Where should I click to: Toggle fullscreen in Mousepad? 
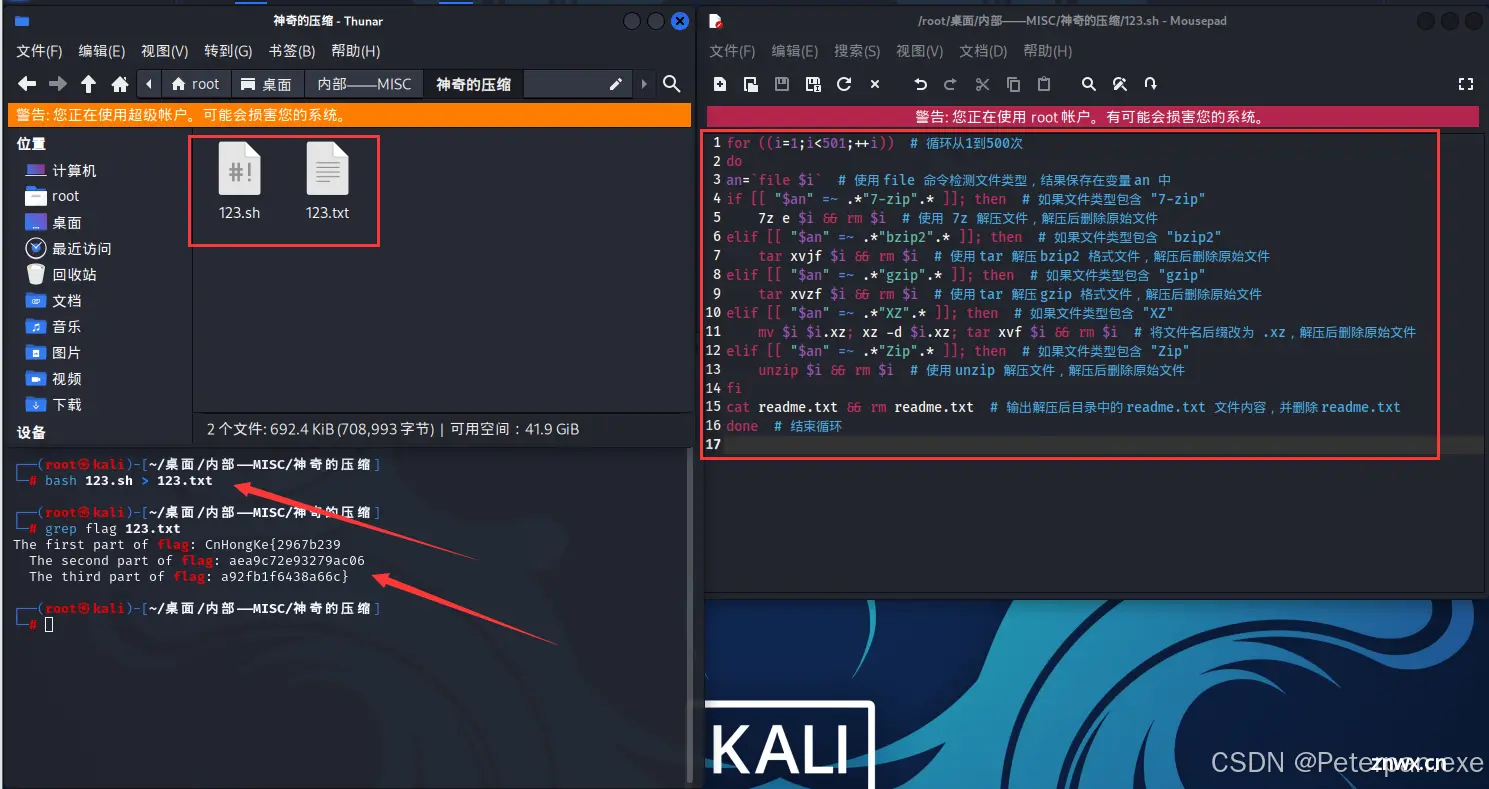[1466, 84]
